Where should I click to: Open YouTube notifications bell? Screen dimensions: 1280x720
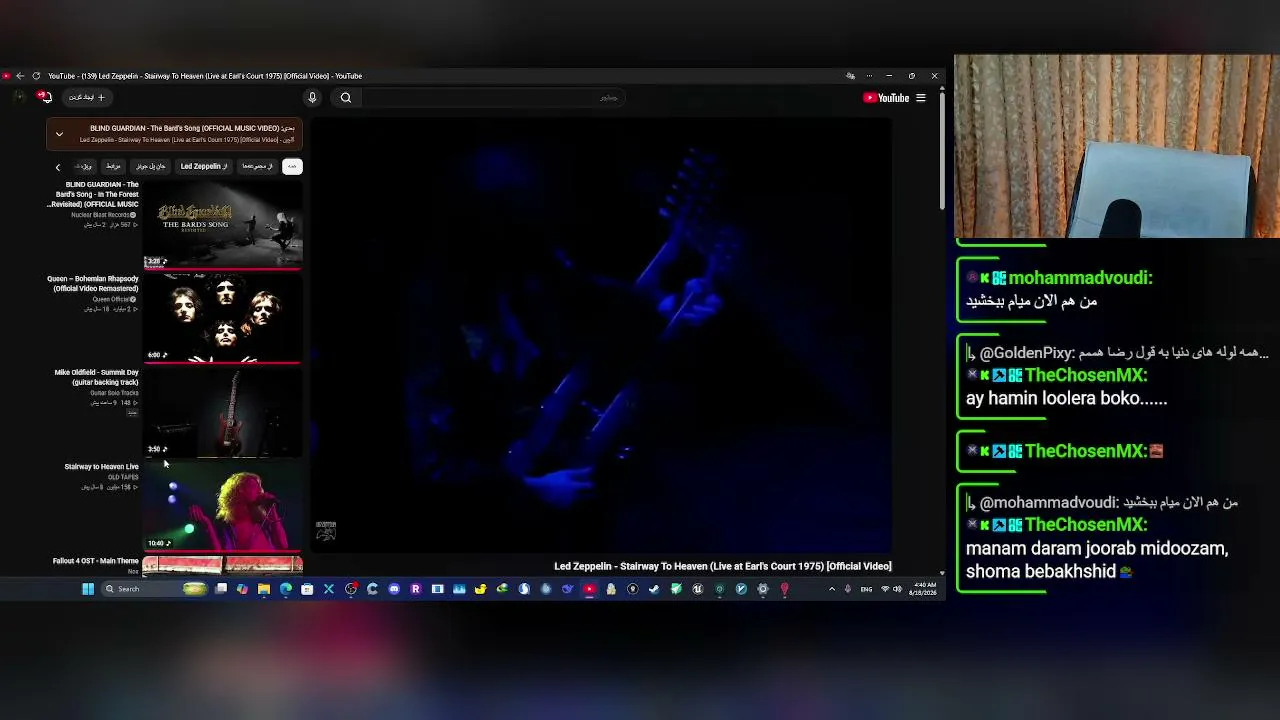pos(45,97)
